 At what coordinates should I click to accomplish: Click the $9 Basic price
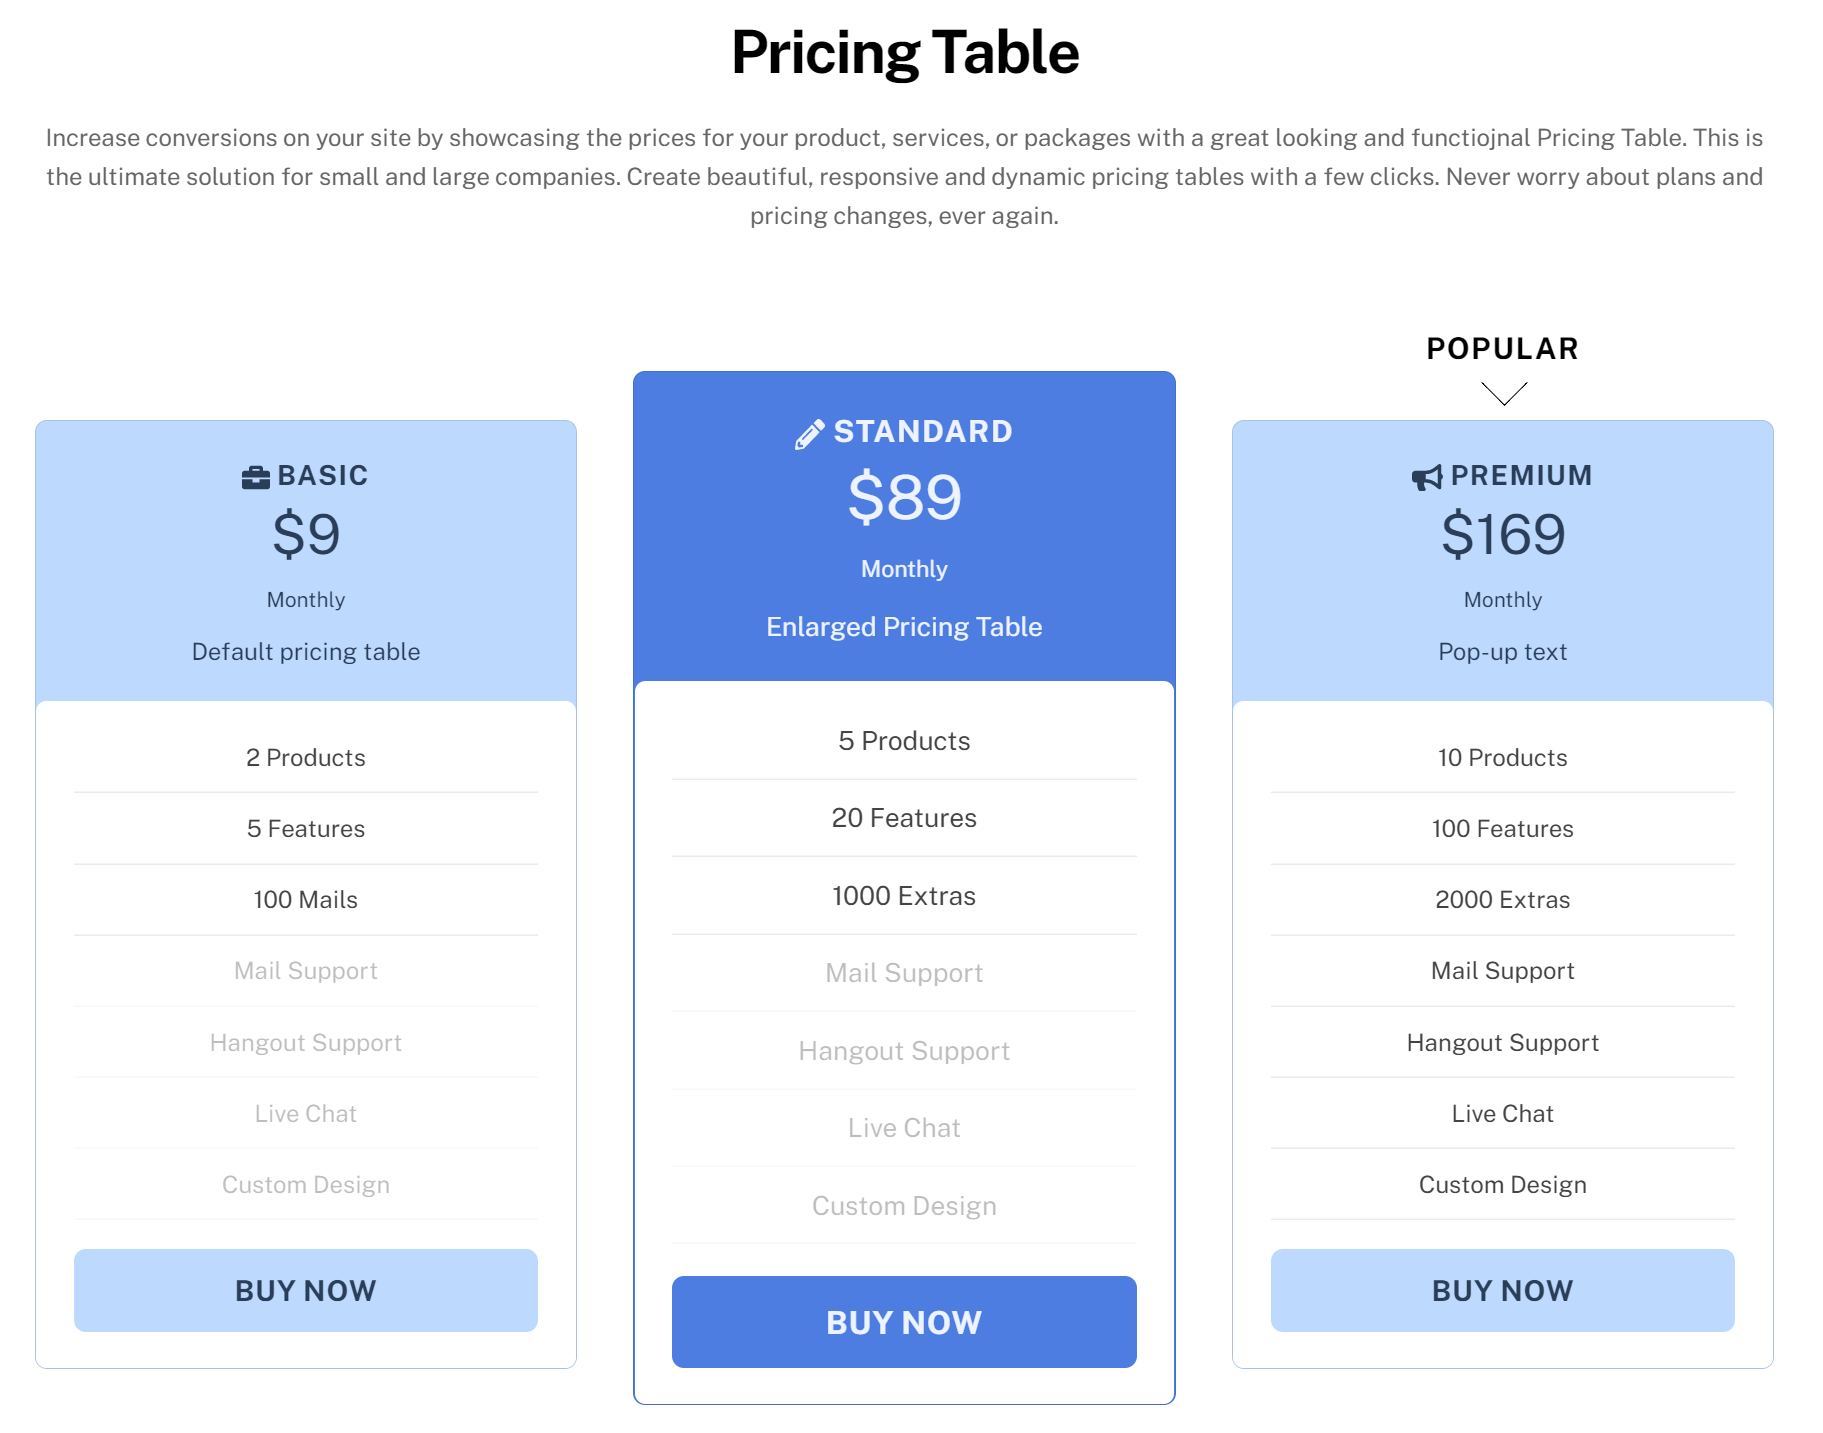(306, 534)
